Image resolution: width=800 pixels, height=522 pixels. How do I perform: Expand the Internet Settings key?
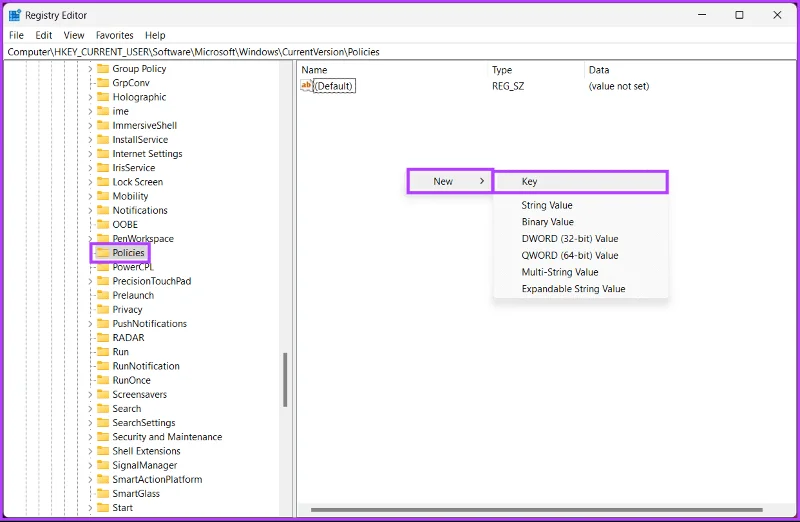(x=90, y=154)
